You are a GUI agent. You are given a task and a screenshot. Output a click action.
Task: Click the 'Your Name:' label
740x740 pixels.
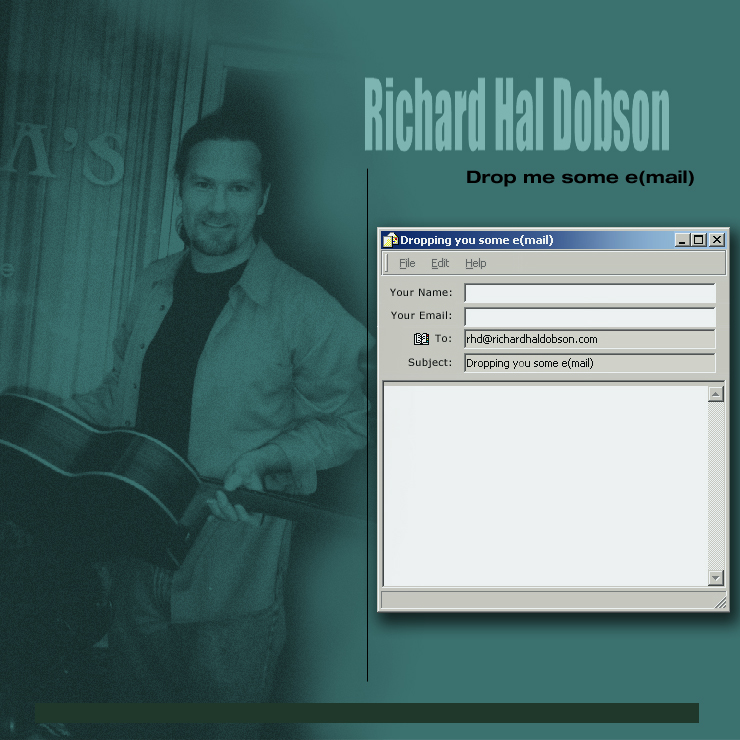click(421, 292)
